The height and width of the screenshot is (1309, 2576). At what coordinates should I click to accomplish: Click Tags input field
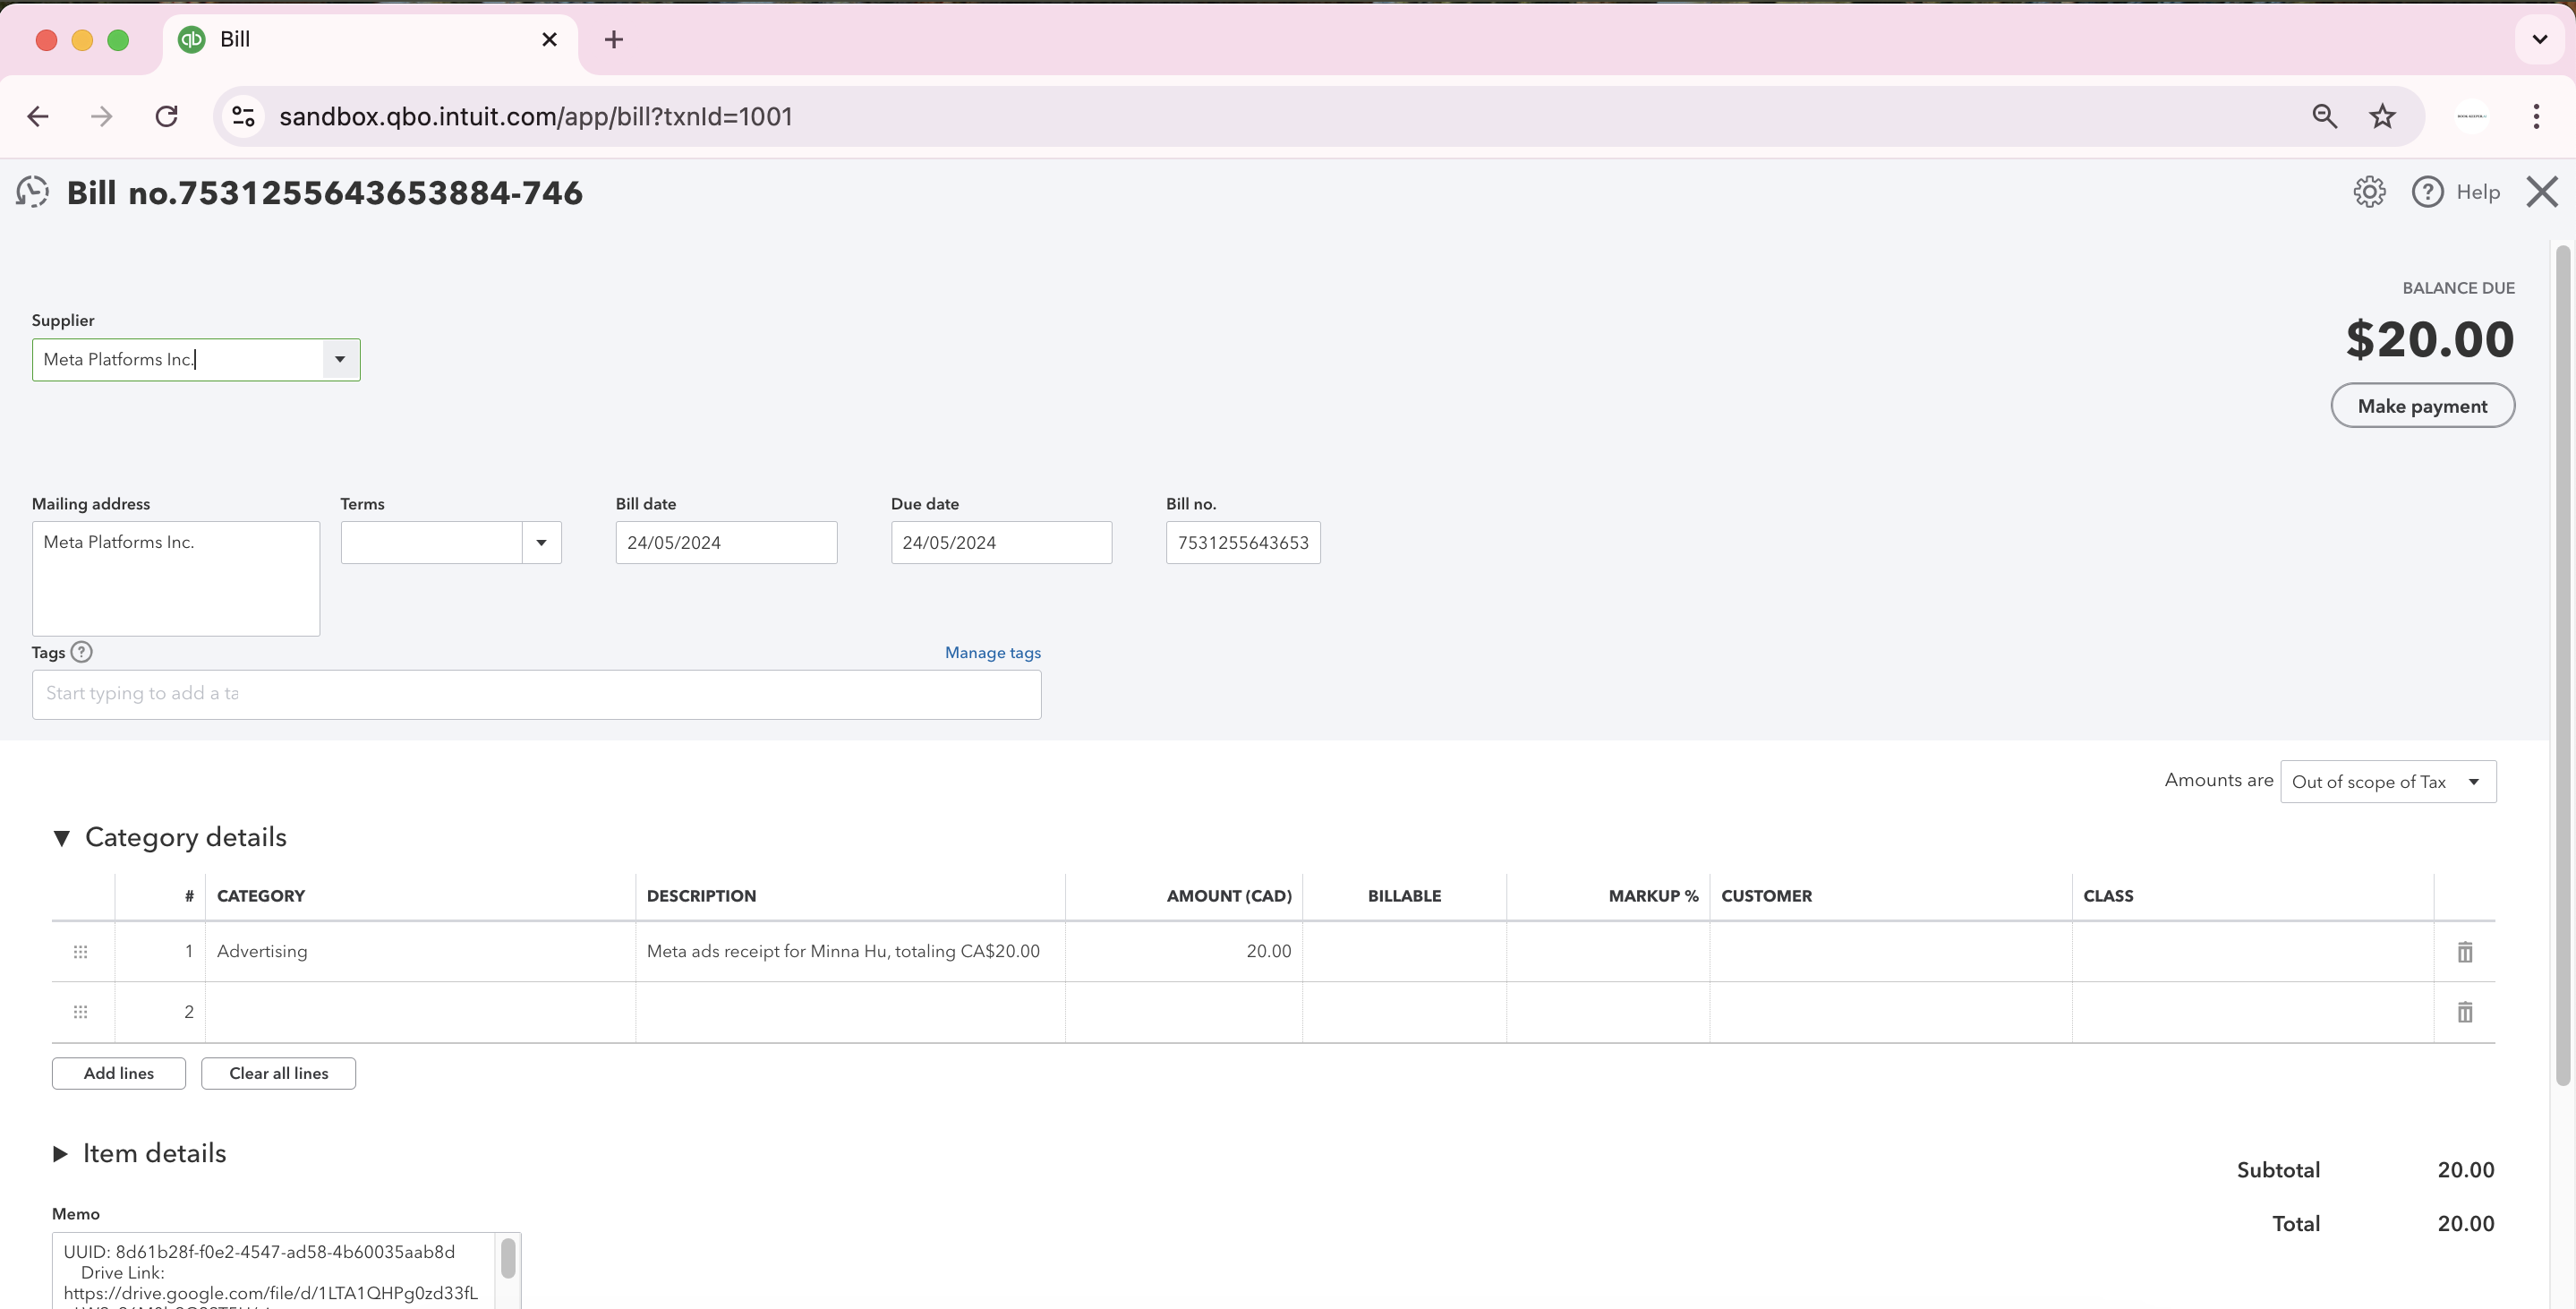click(536, 695)
